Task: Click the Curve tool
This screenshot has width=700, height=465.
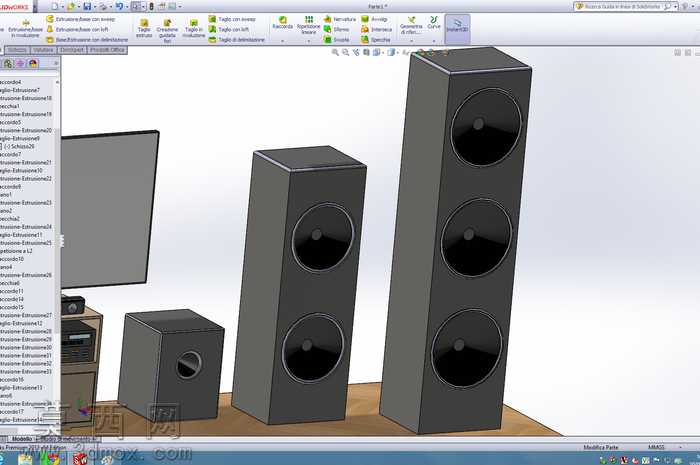Action: tap(433, 23)
